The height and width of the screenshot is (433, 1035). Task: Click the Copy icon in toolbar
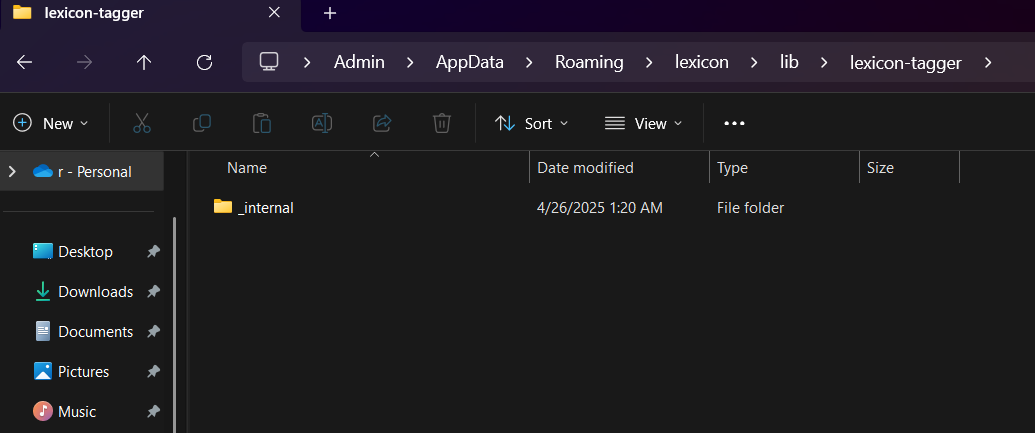tap(201, 123)
